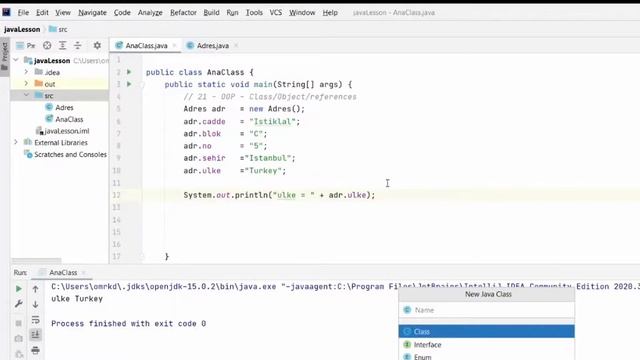The width and height of the screenshot is (640, 360).
Task: Select the AnaClass tab in Run panel
Action: point(63,272)
